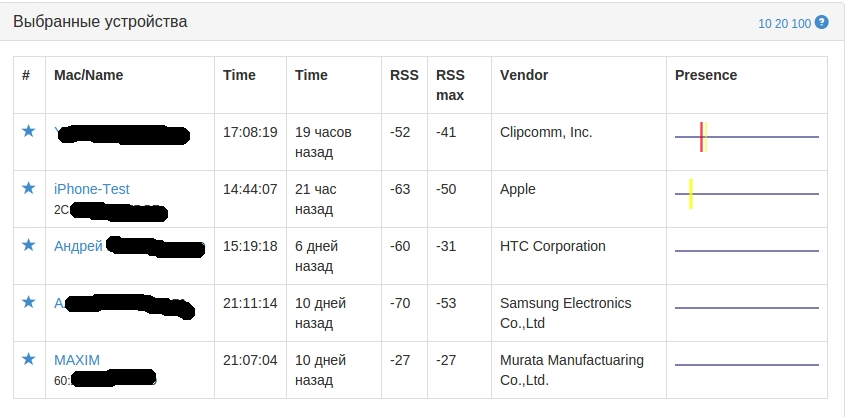Show 100 devices per page
This screenshot has height=417, width=845.
(x=801, y=23)
